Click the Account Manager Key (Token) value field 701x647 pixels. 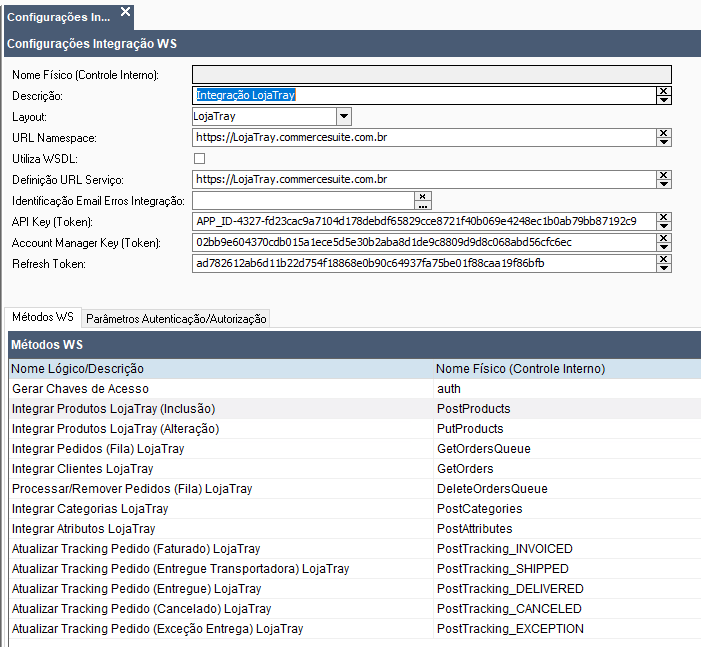point(424,242)
